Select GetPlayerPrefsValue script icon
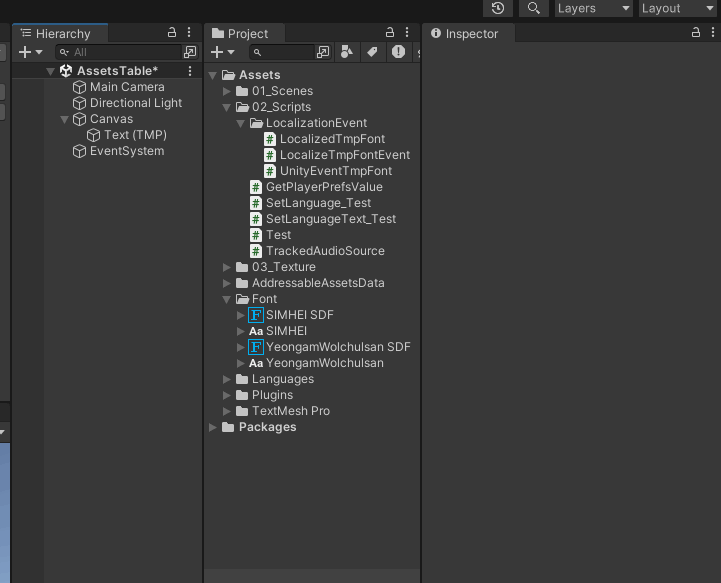This screenshot has width=721, height=583. pos(256,187)
